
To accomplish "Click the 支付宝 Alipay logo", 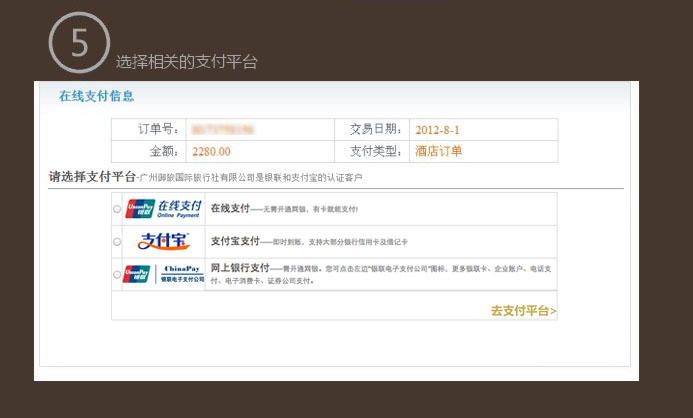I will click(164, 241).
